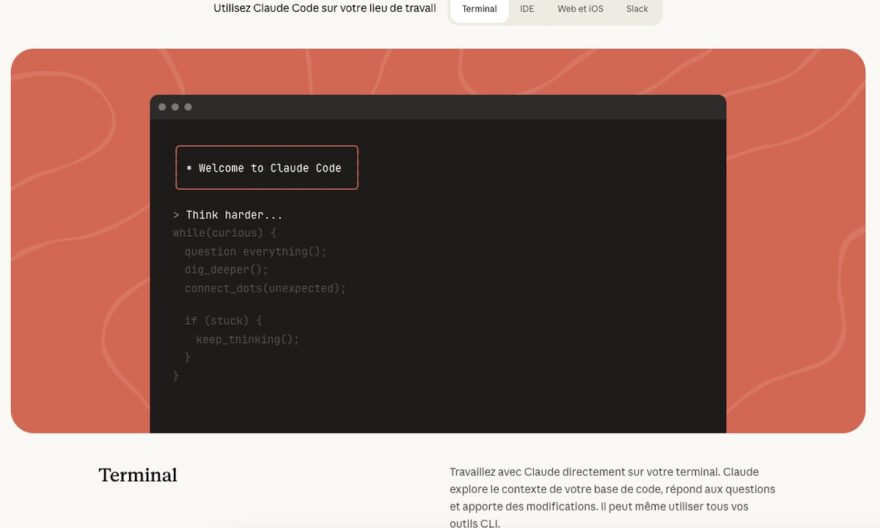Click the middle dot in terminal title bar
Screen dimensions: 880x528
(175, 107)
